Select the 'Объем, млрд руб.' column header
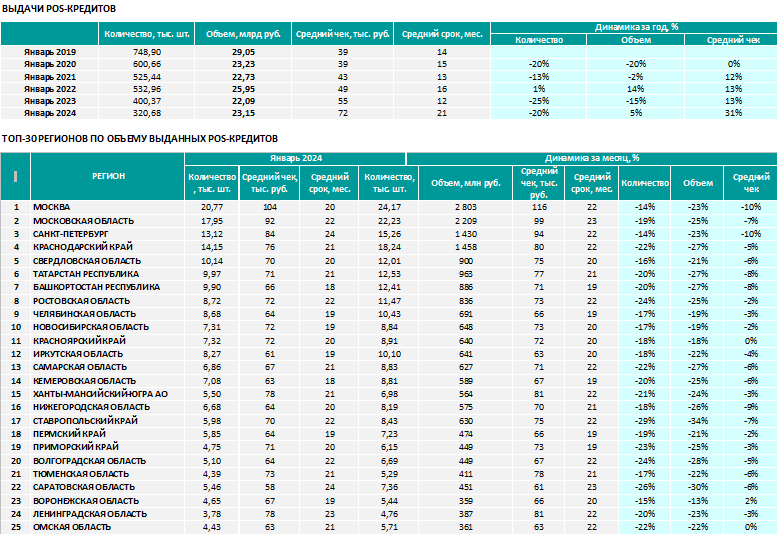Viewport: 777px width, 534px height. [243, 34]
